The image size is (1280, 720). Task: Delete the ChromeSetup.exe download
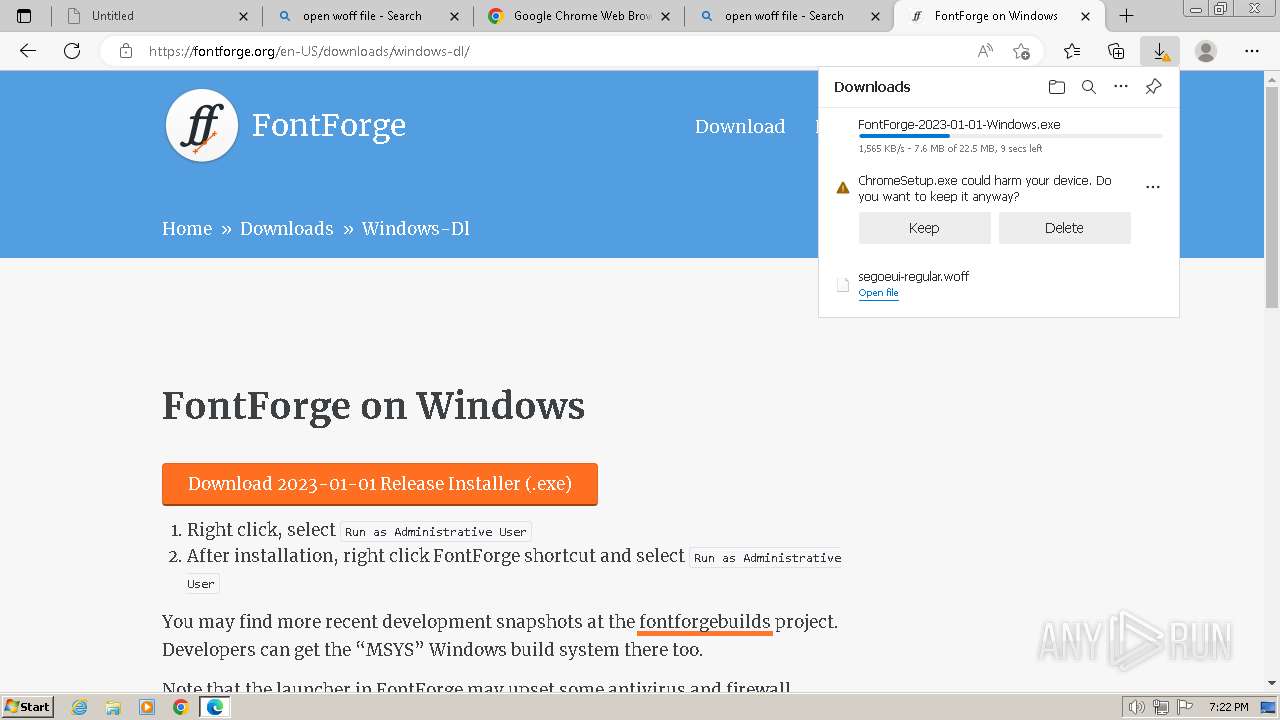[1064, 228]
